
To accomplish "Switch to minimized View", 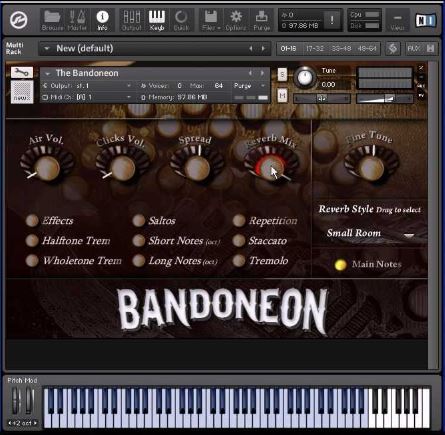I will 397,20.
